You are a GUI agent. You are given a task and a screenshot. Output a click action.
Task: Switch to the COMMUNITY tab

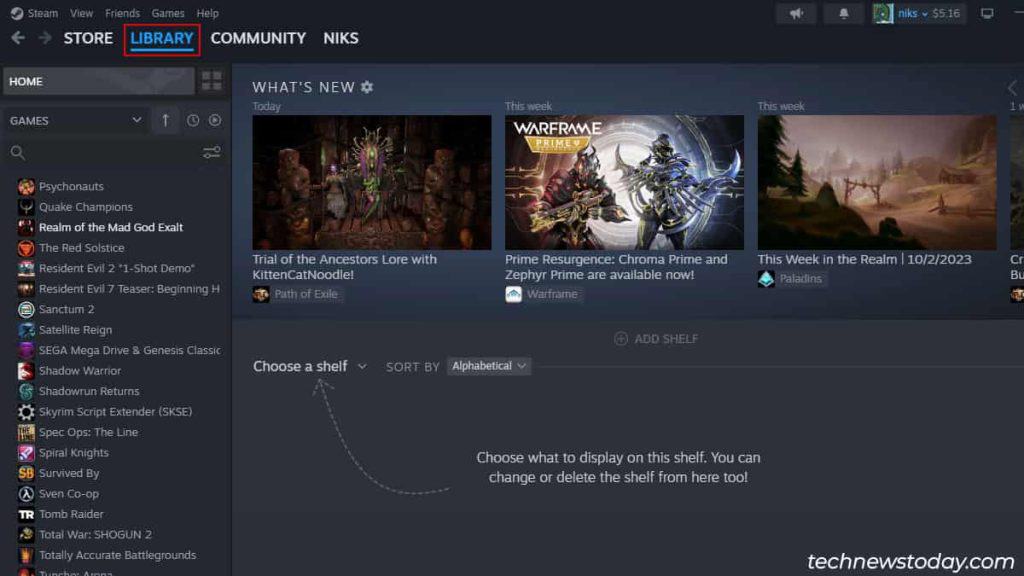click(259, 38)
